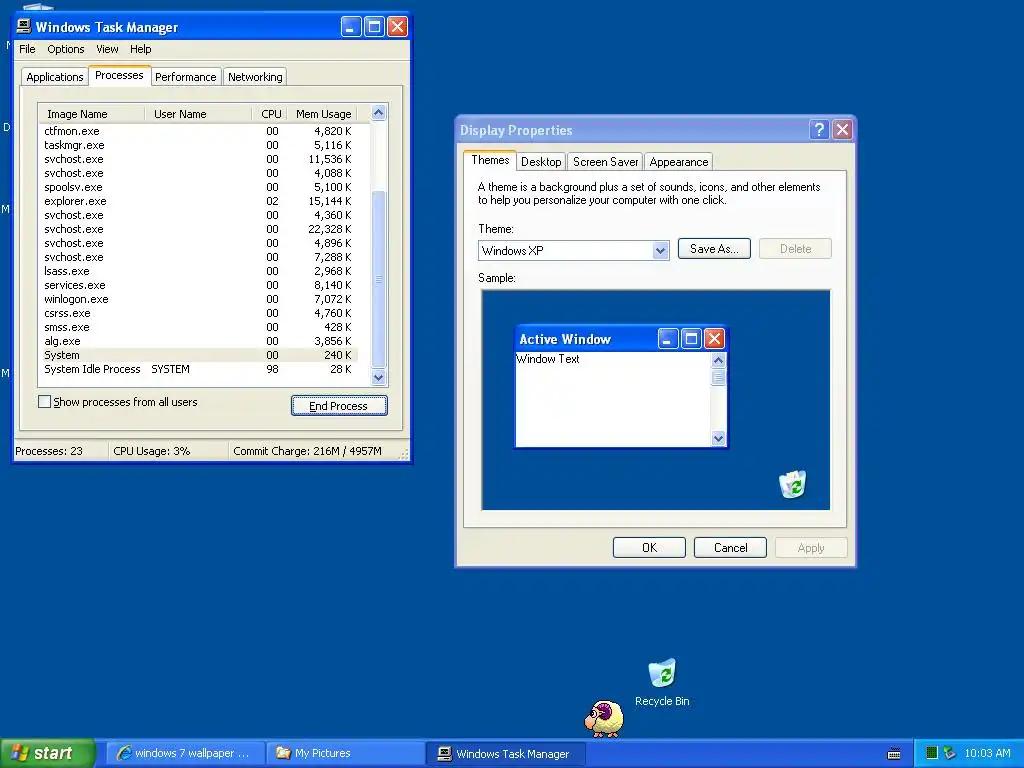Select the ctfmon.exe process
The height and width of the screenshot is (768, 1024).
pos(198,131)
